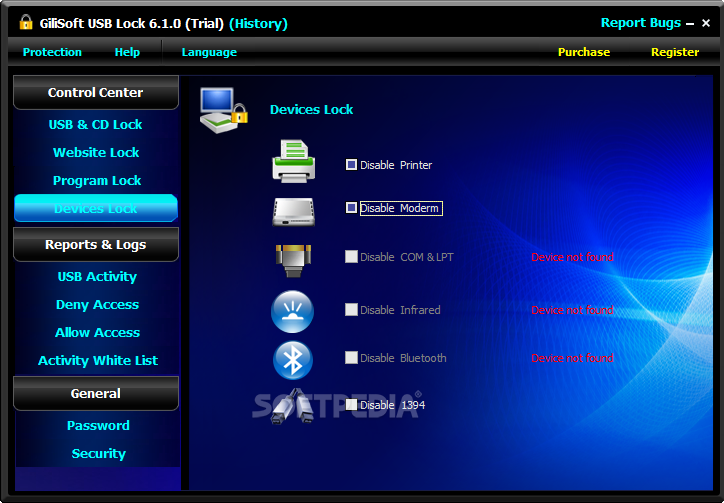Open Allow Access log
The image size is (724, 503).
97,333
